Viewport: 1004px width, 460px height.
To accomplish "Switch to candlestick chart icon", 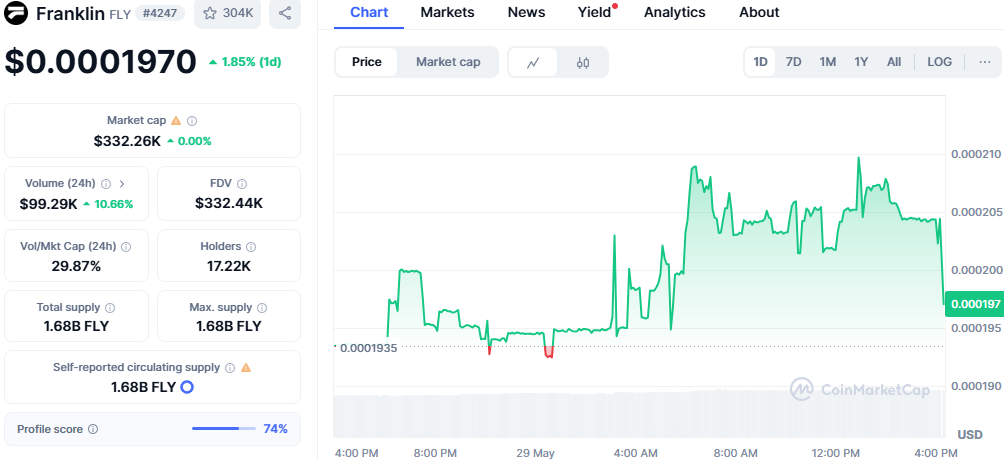I will [x=583, y=62].
